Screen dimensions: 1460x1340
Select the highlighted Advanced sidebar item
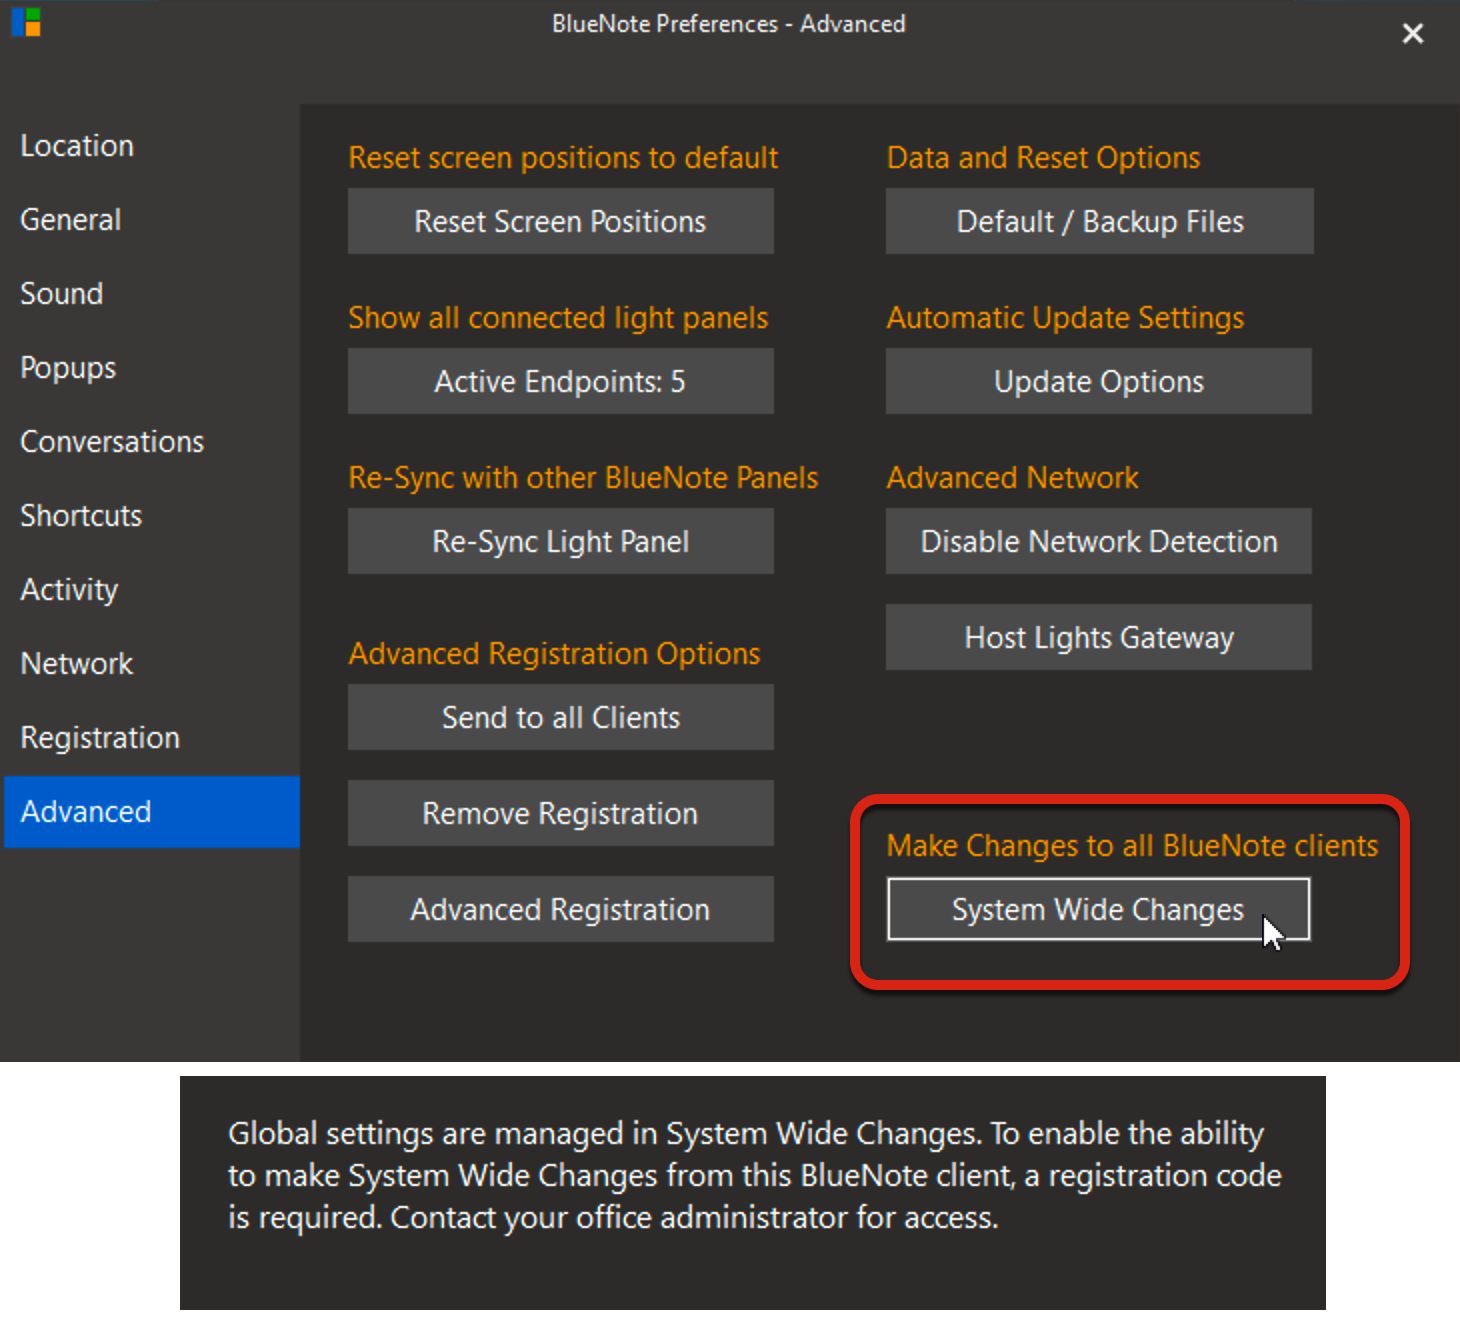[152, 812]
